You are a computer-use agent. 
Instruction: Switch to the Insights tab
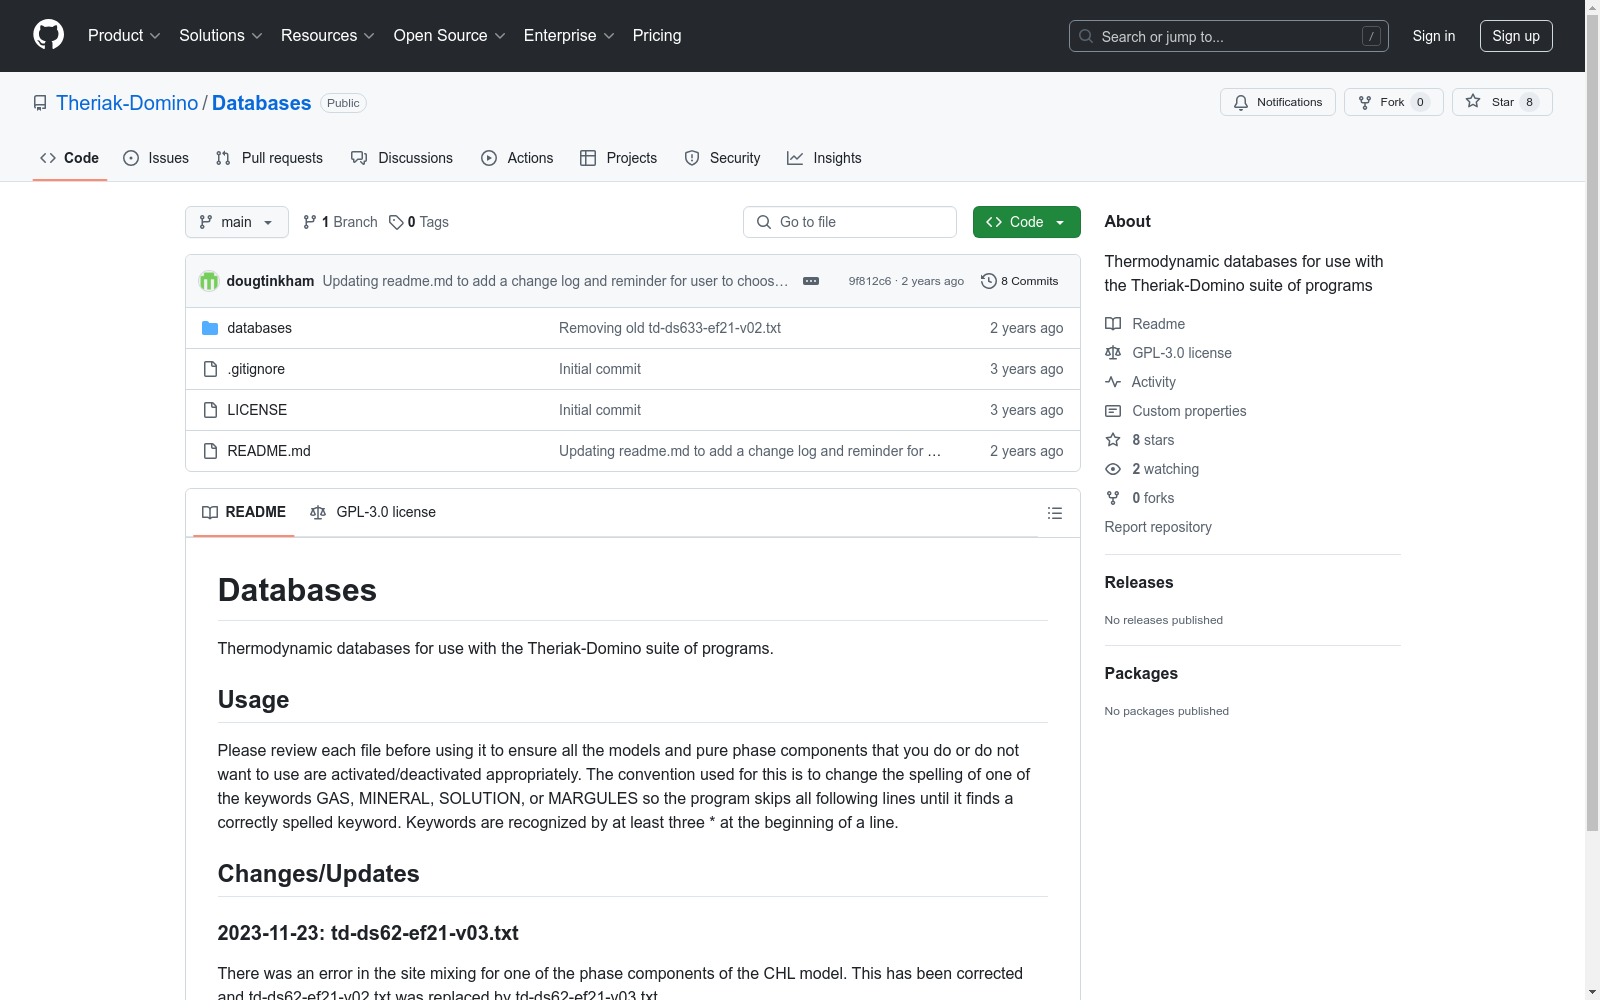pyautogui.click(x=824, y=158)
